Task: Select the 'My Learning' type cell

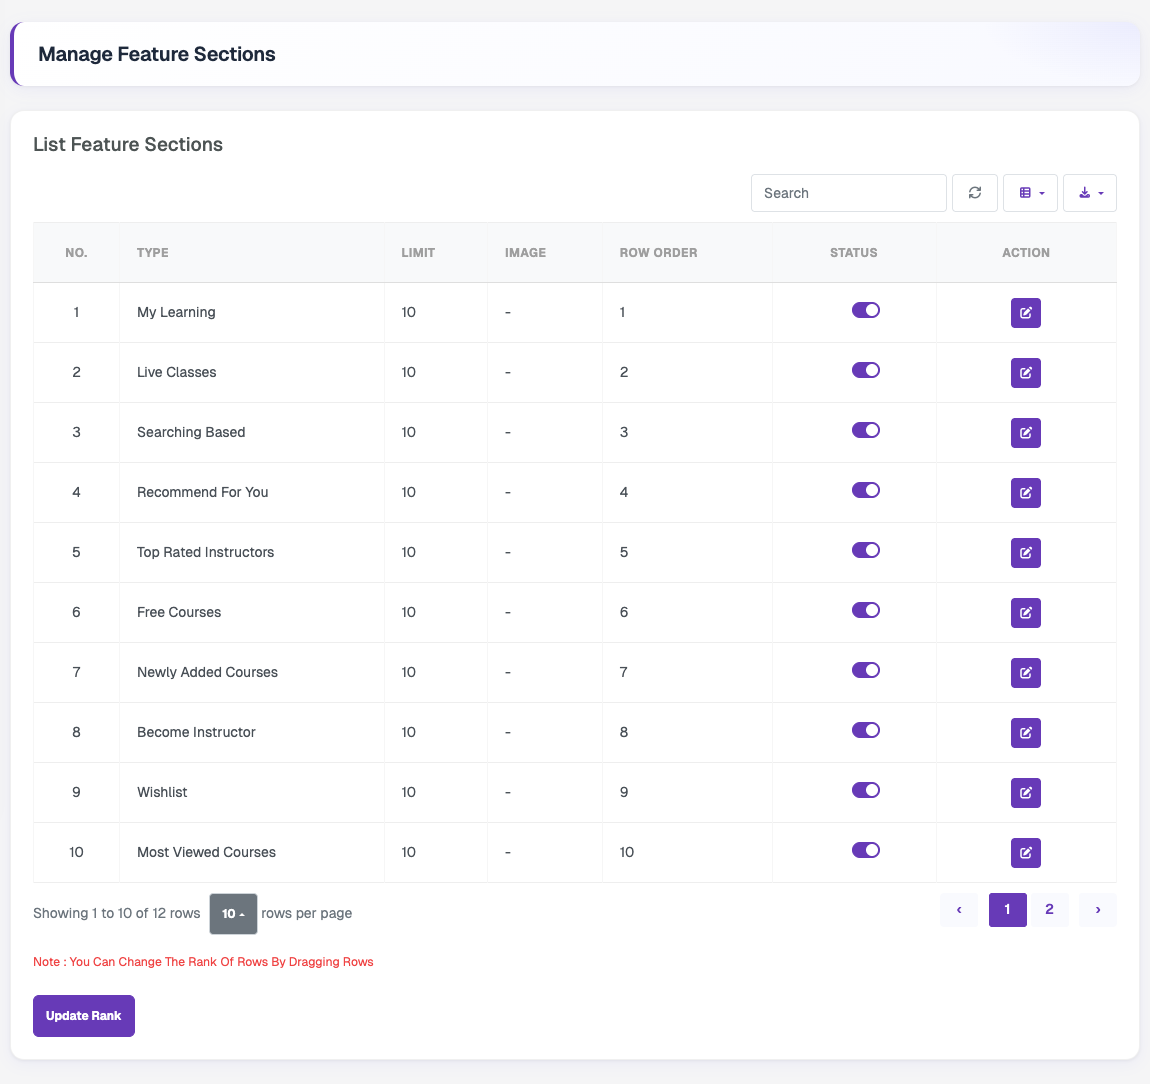Action: tap(252, 312)
